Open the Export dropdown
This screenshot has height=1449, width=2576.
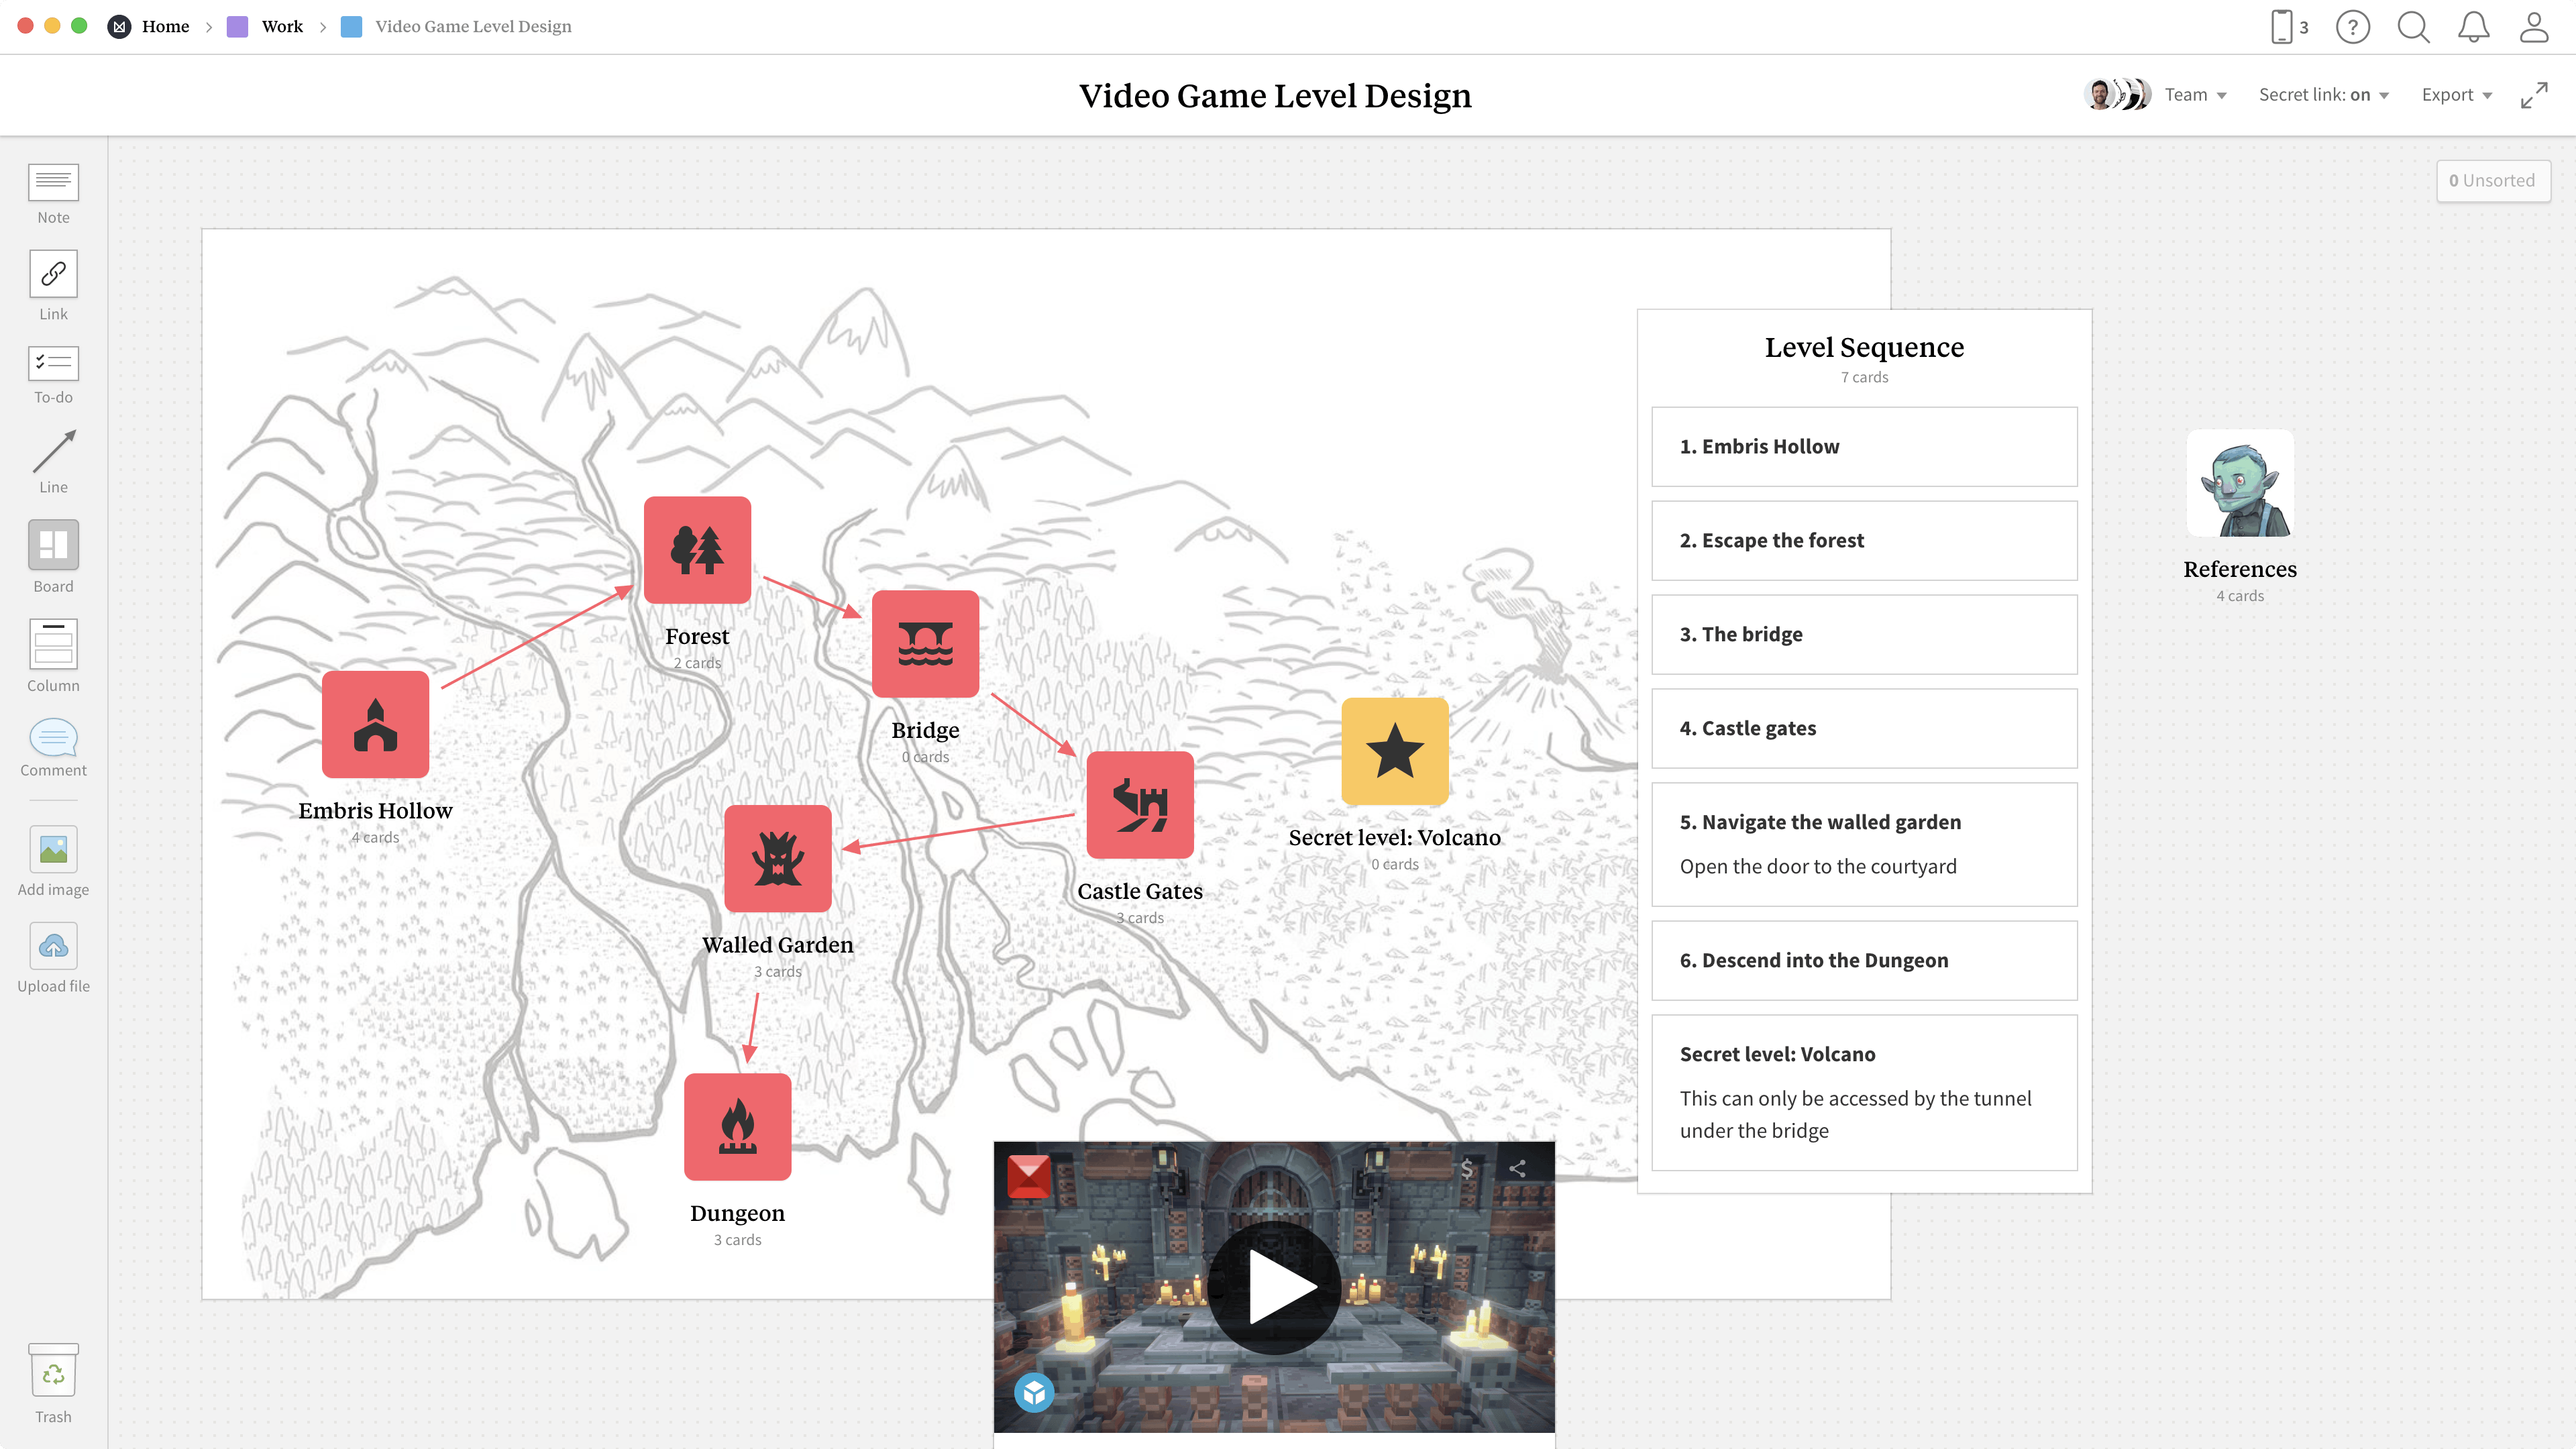[2456, 94]
